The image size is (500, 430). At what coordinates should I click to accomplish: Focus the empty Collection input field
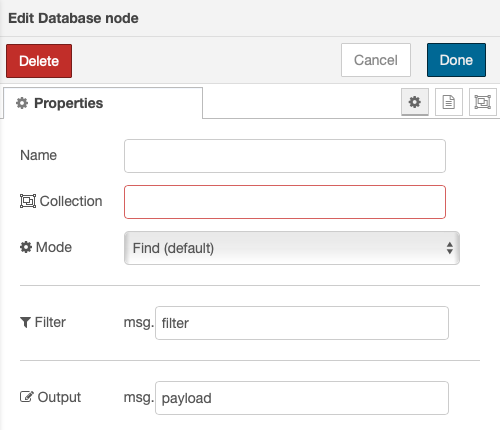285,202
